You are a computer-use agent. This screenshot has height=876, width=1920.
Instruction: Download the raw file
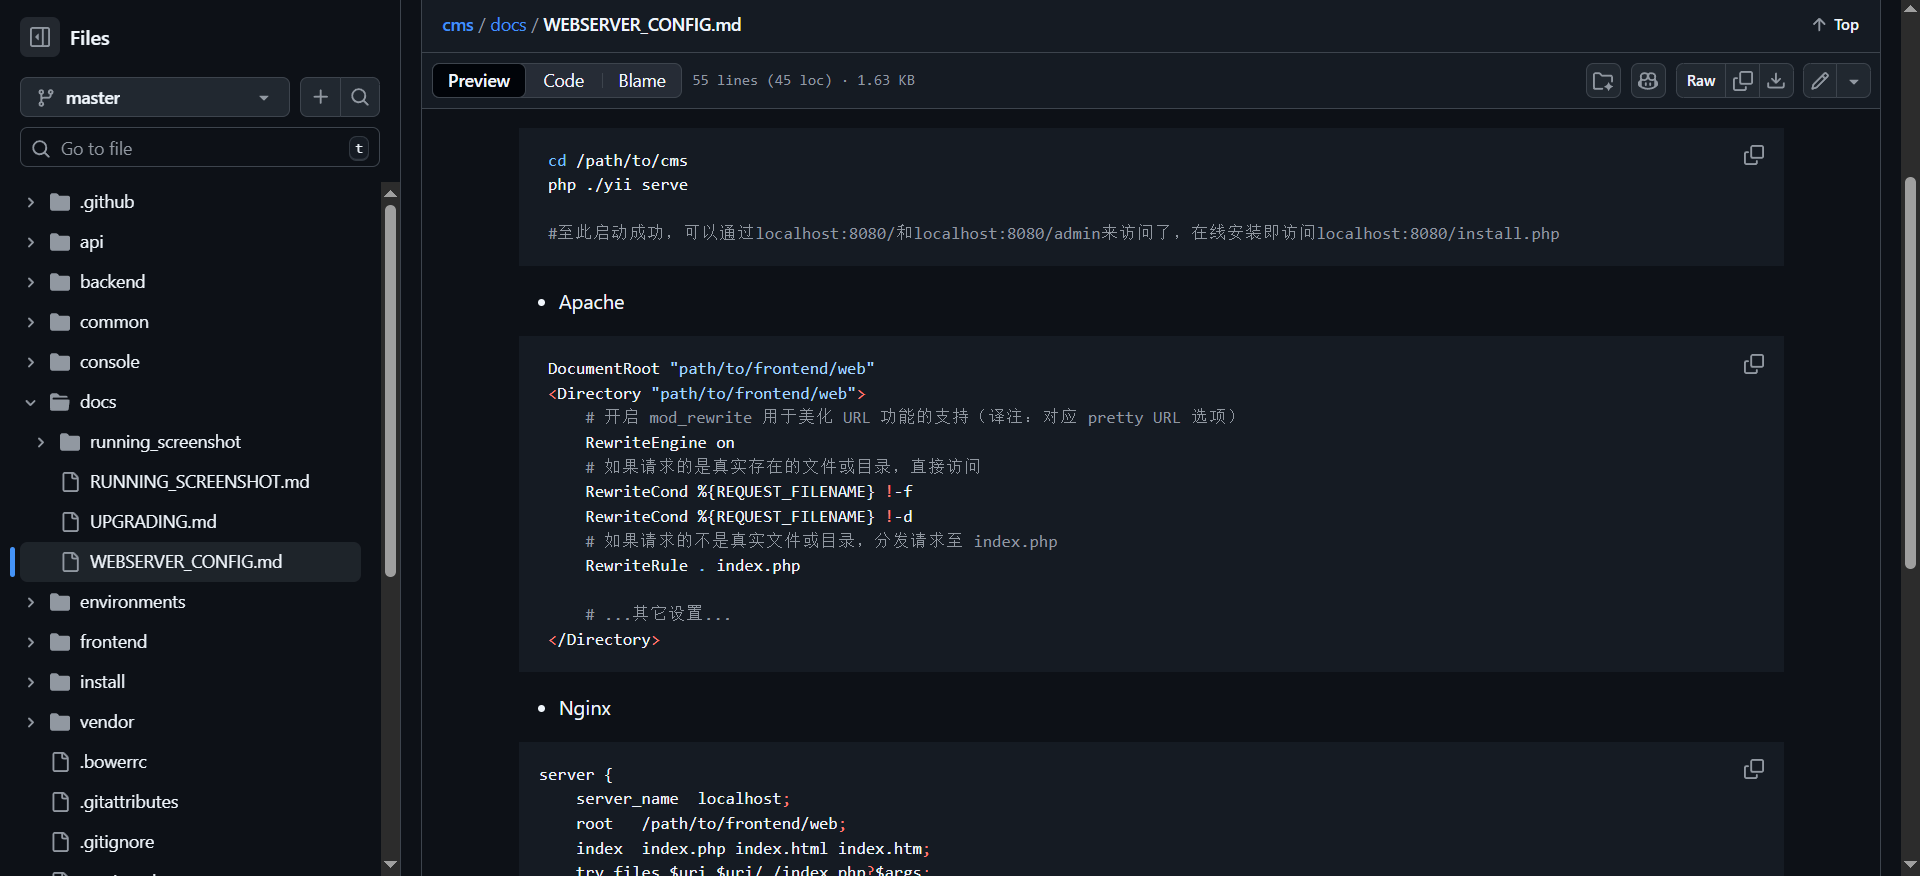pos(1776,81)
